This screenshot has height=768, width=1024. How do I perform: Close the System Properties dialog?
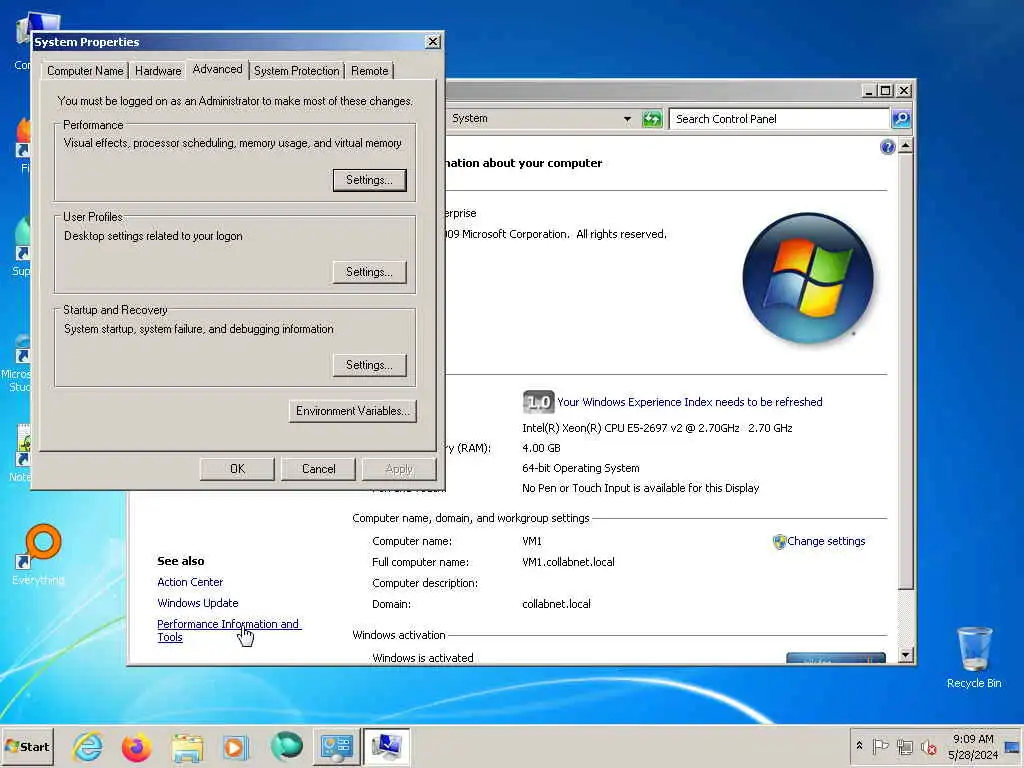(432, 42)
